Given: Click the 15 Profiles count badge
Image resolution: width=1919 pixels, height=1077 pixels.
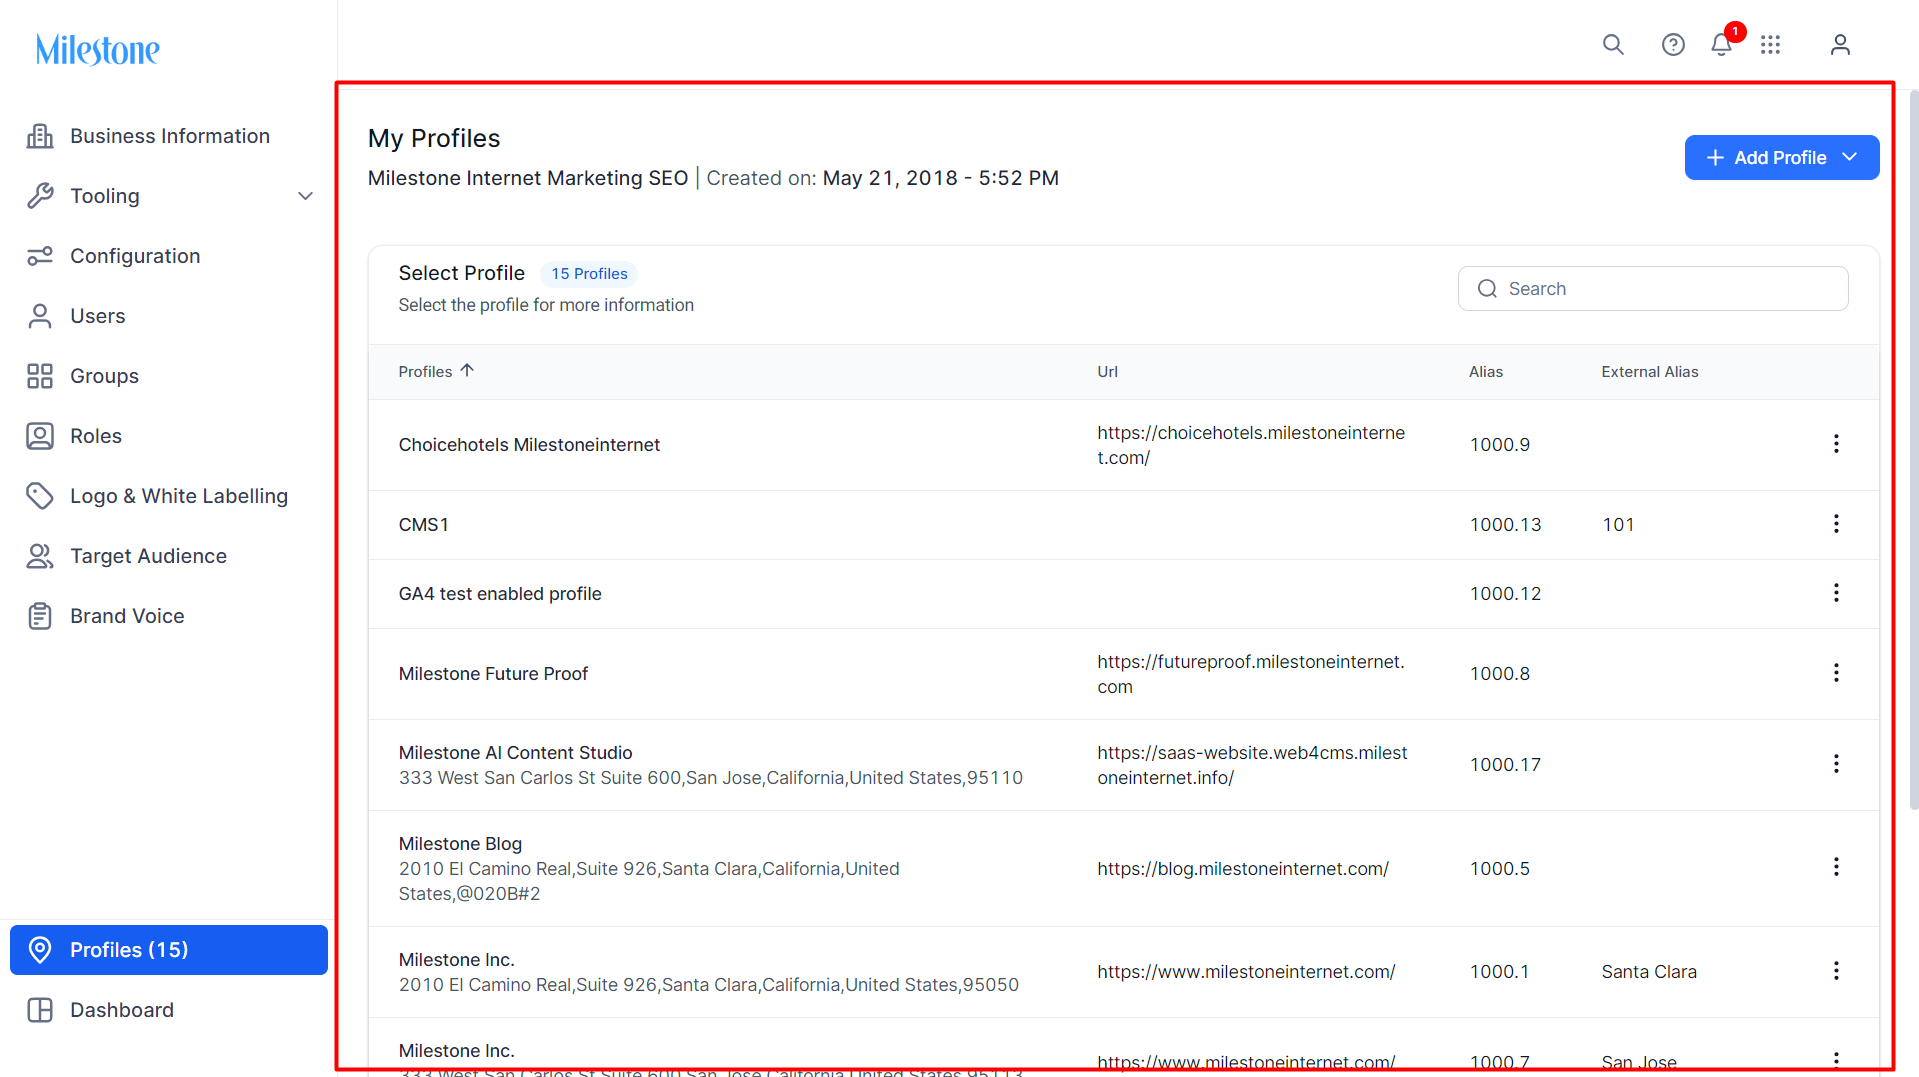Looking at the screenshot, I should point(589,274).
